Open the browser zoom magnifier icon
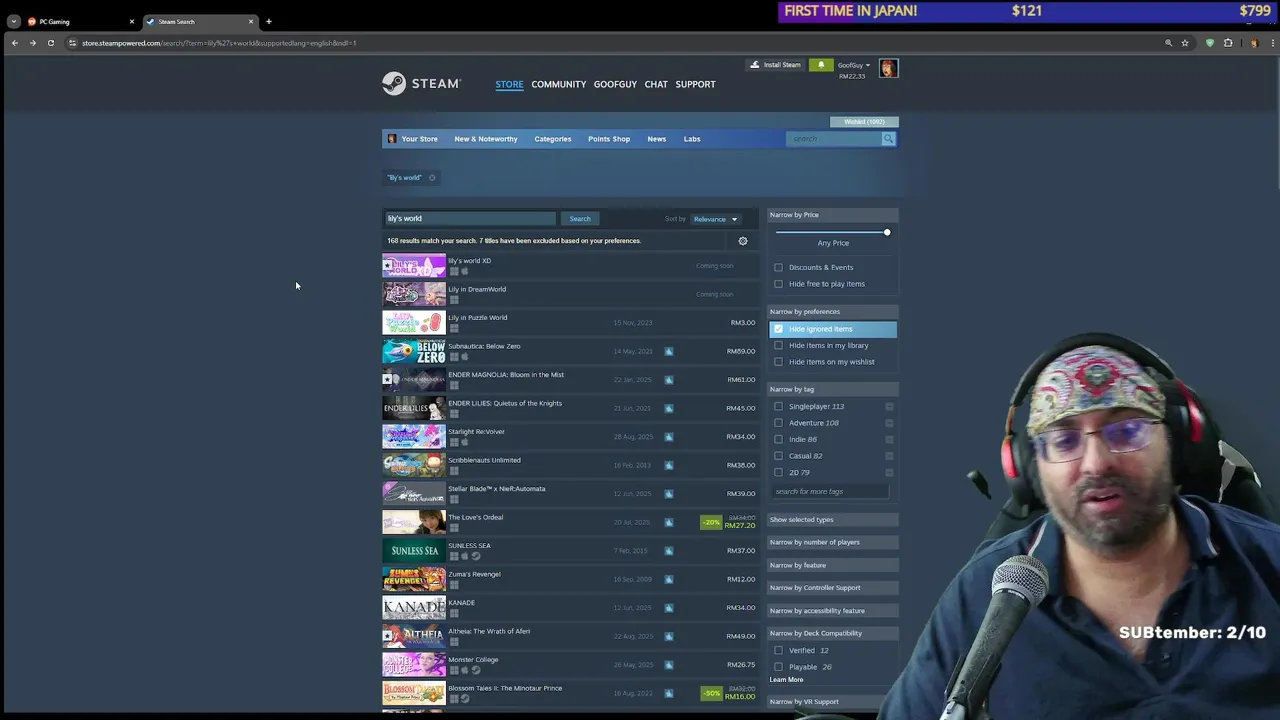Screen dimensions: 1280x720 click(1168, 43)
